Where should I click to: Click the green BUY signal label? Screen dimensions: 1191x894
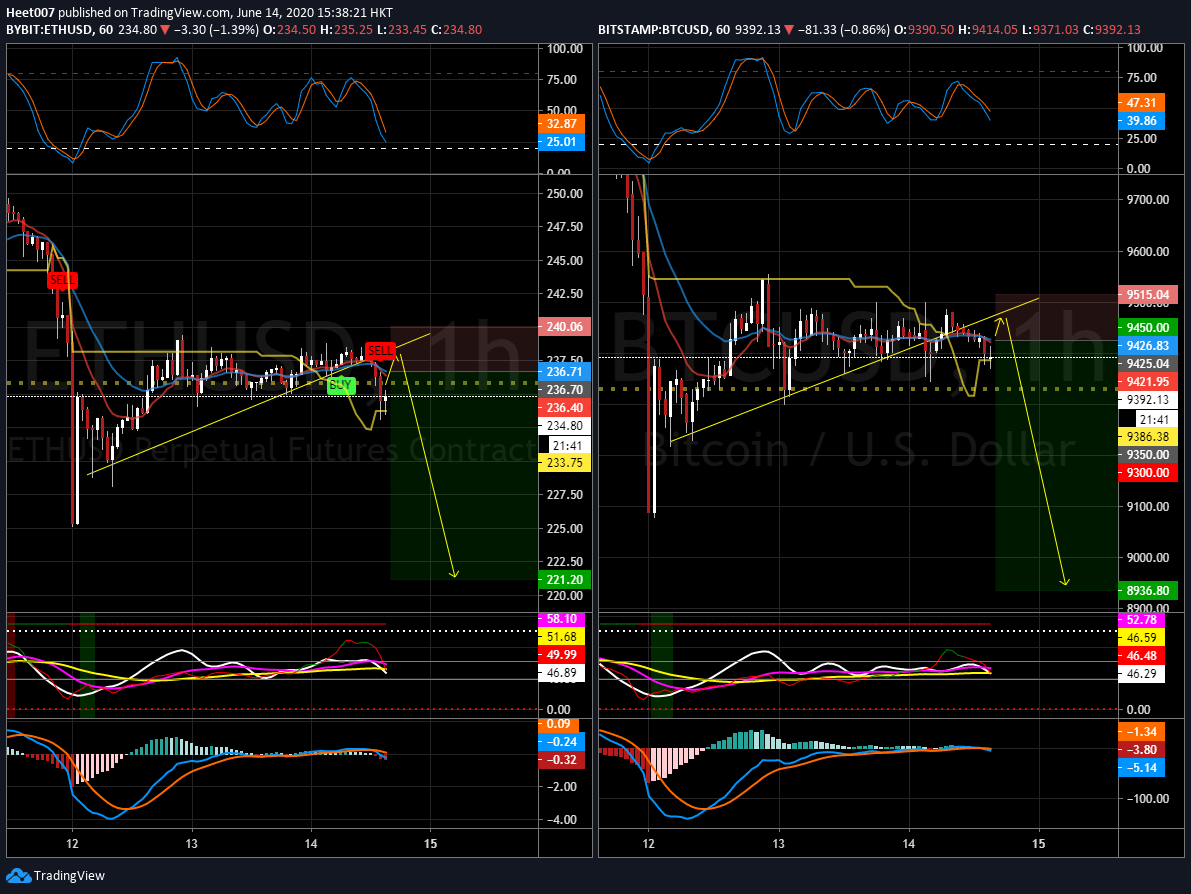340,385
